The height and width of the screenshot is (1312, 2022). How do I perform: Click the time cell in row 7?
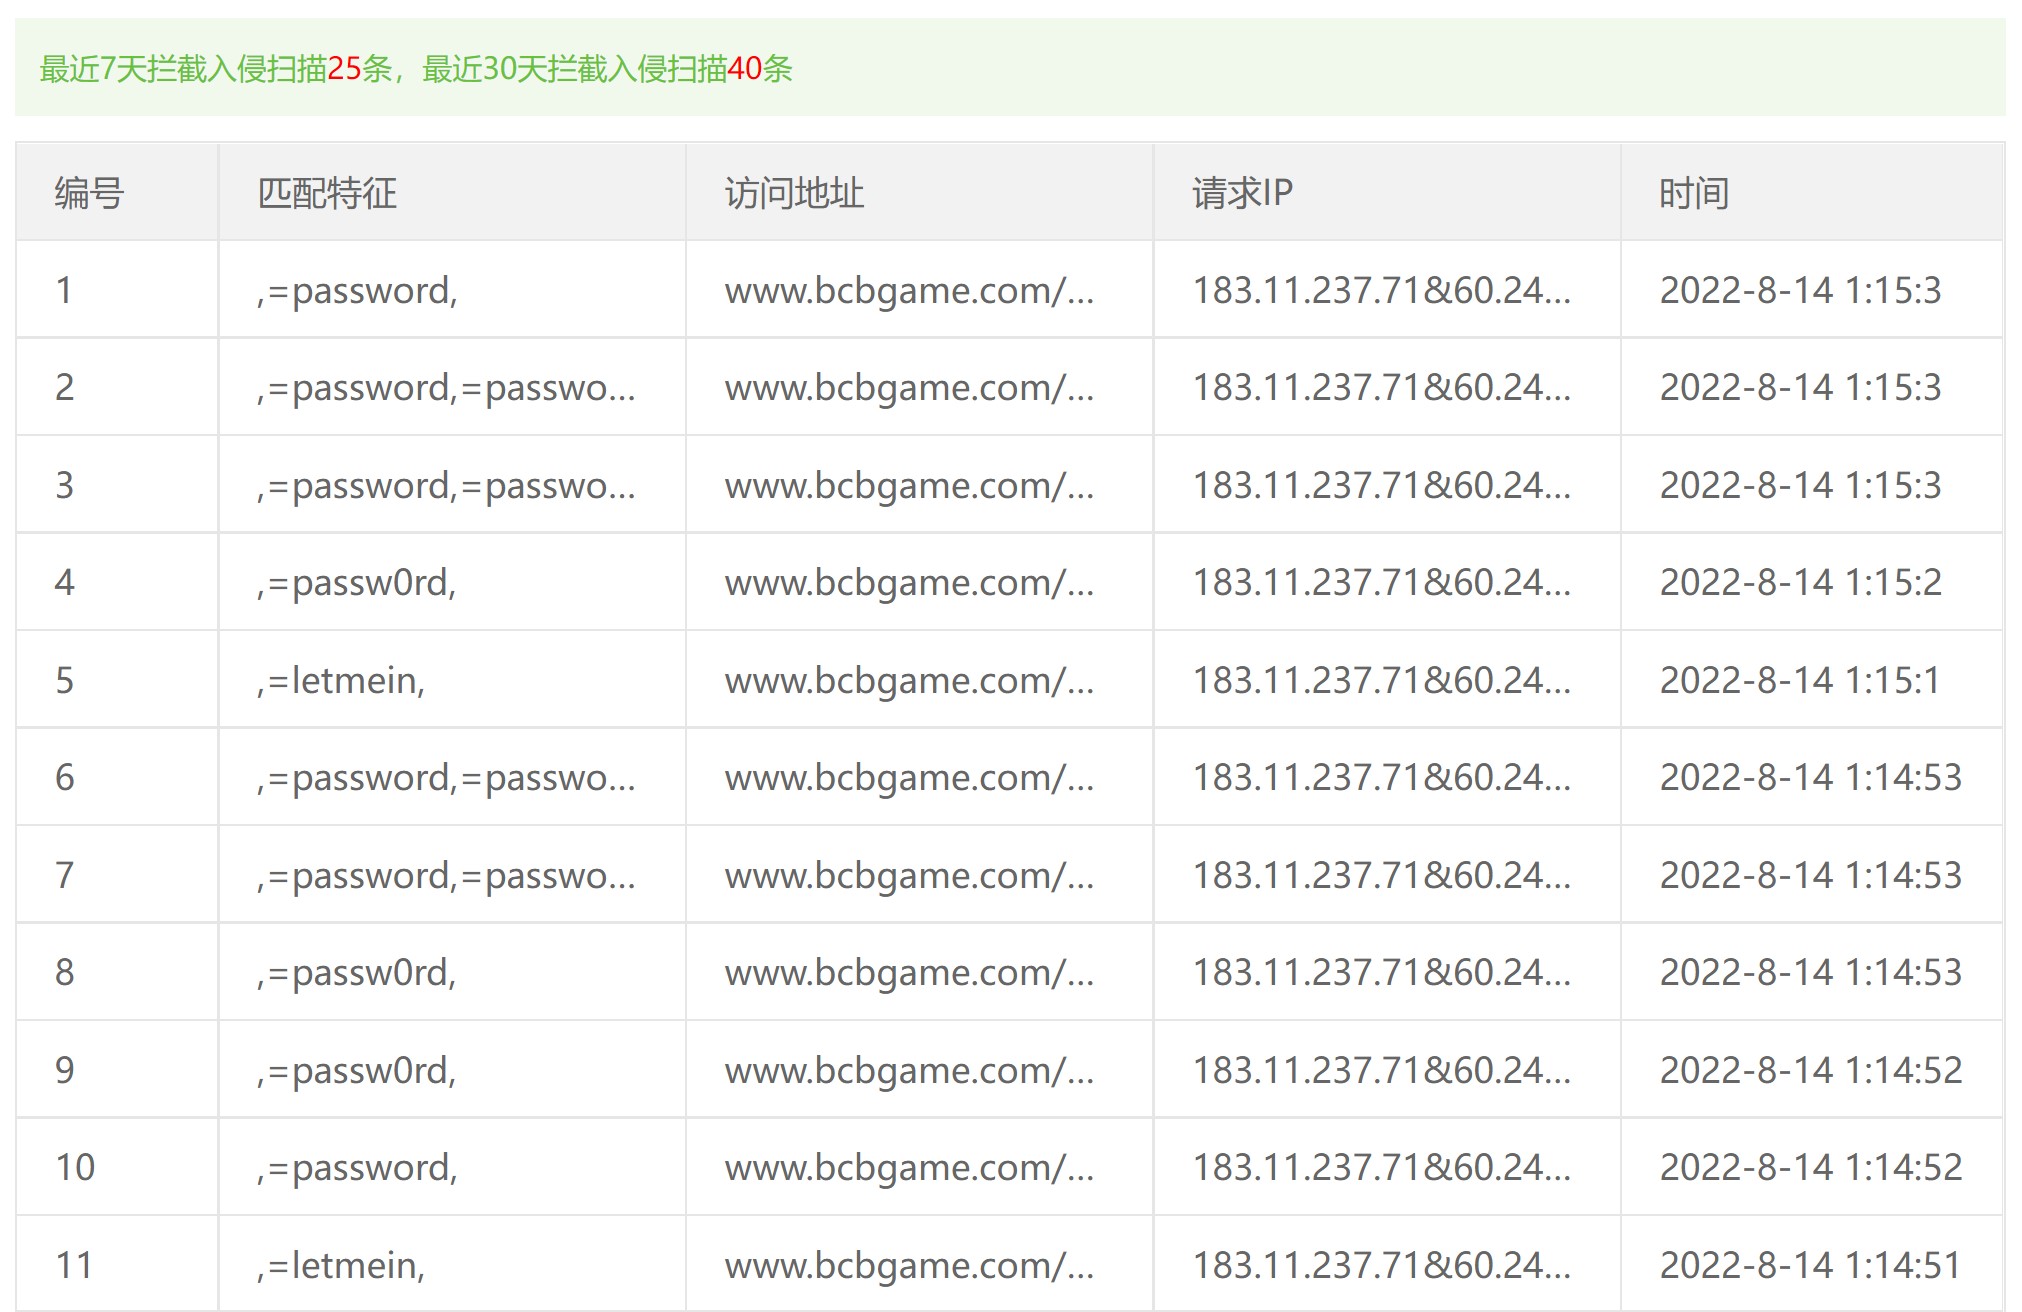tap(1811, 876)
